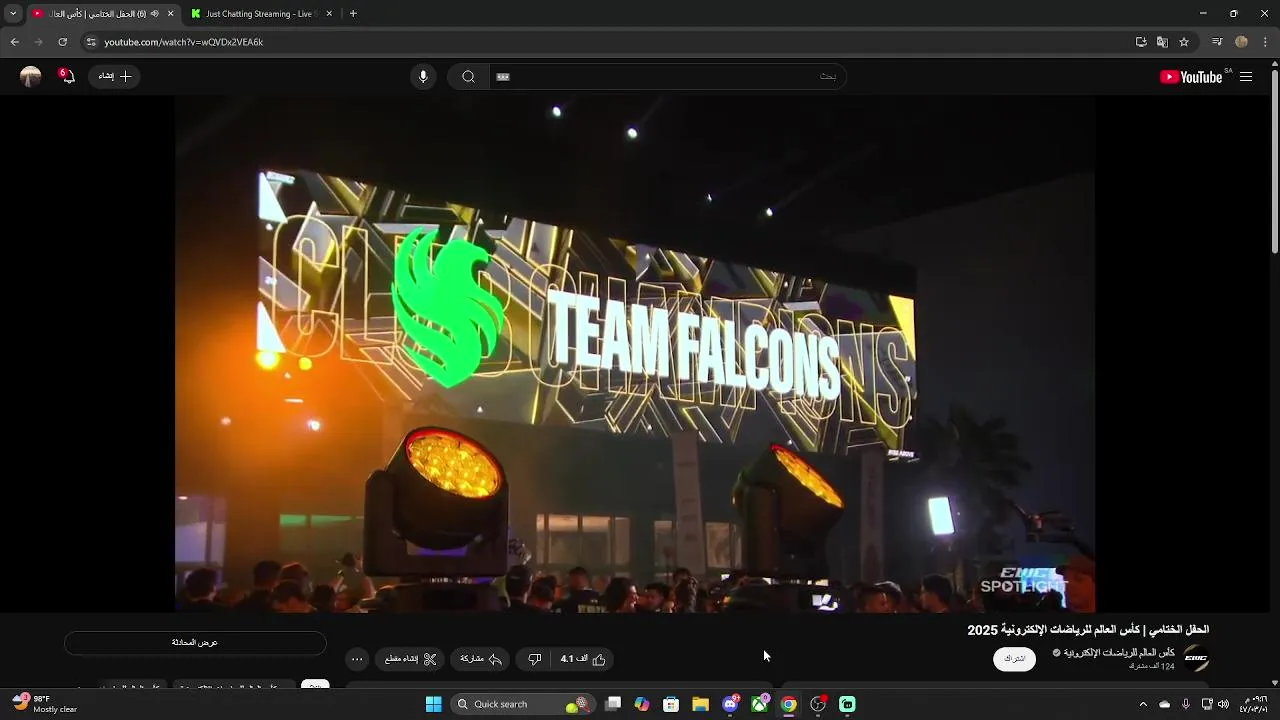
Task: Open the on-screen keyboard icon in search box
Action: 503,77
